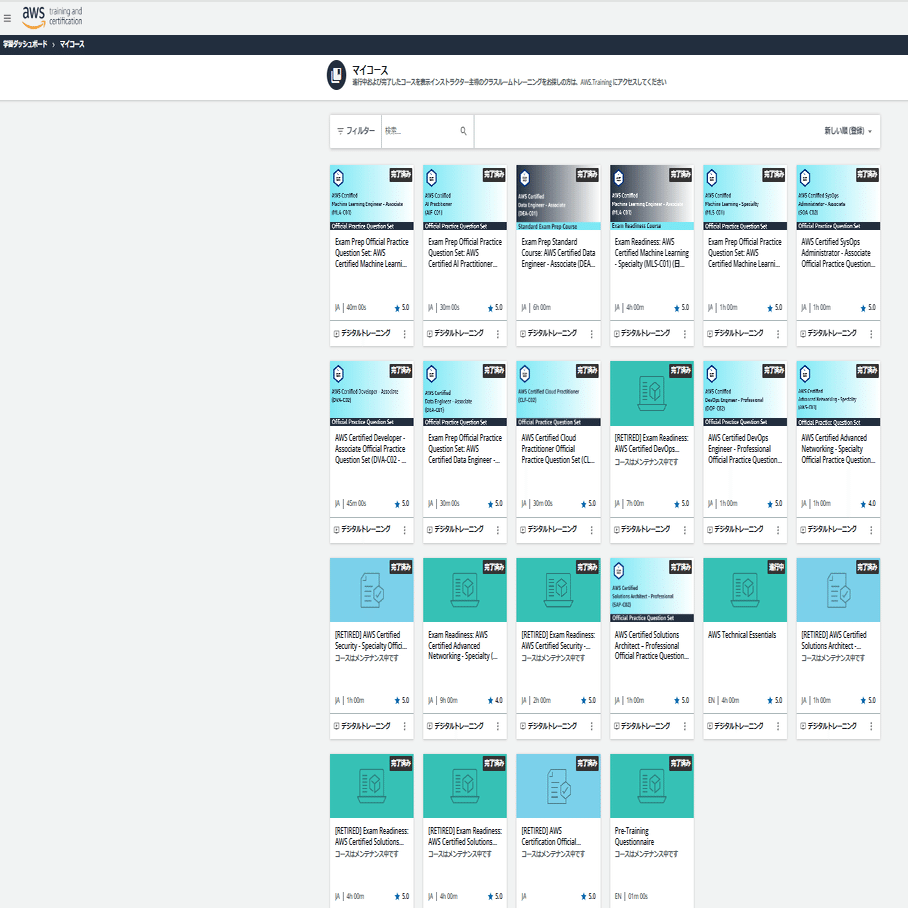Screen dimensions: 908x908
Task: Click the My Courses page heading
Action: [x=370, y=70]
